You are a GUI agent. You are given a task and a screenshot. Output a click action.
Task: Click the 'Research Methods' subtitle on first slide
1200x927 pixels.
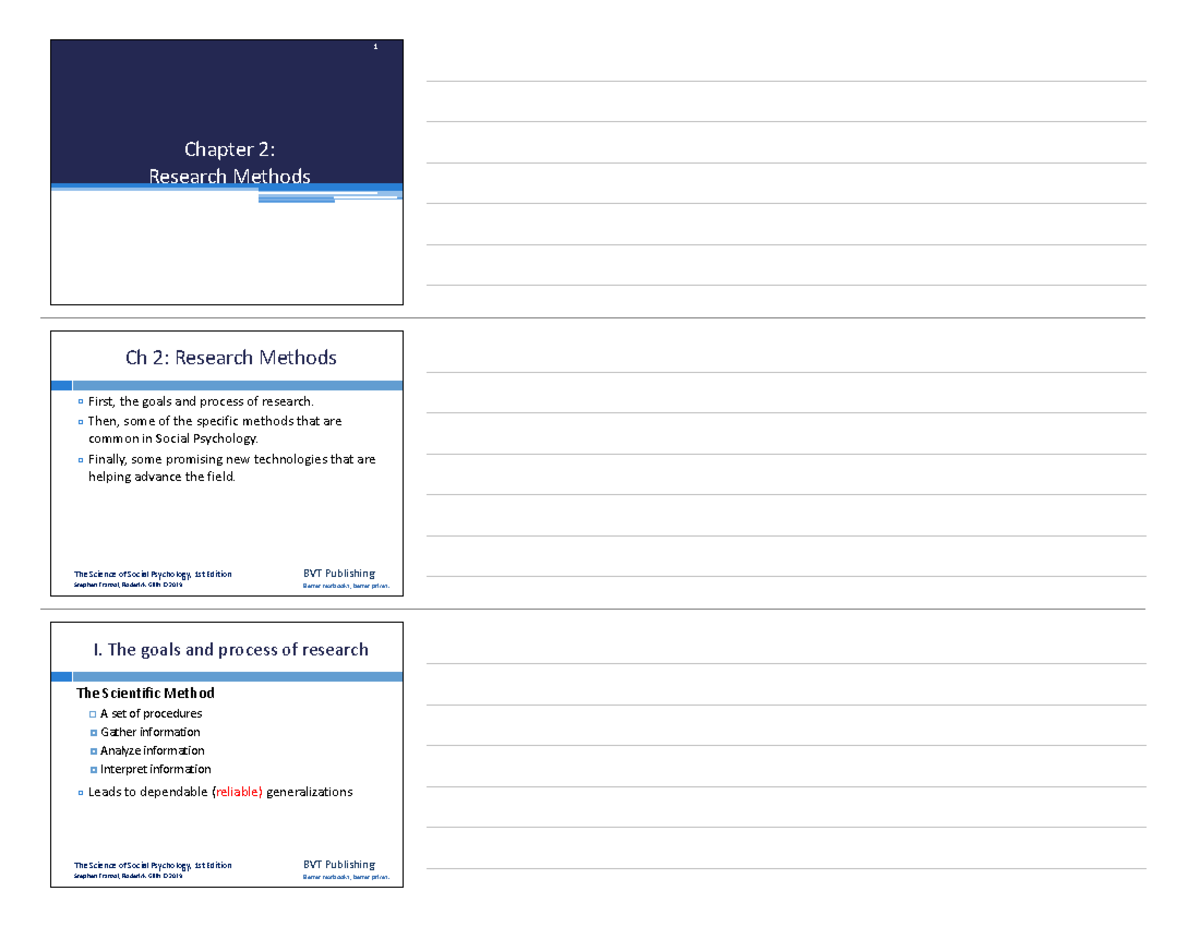pos(229,177)
